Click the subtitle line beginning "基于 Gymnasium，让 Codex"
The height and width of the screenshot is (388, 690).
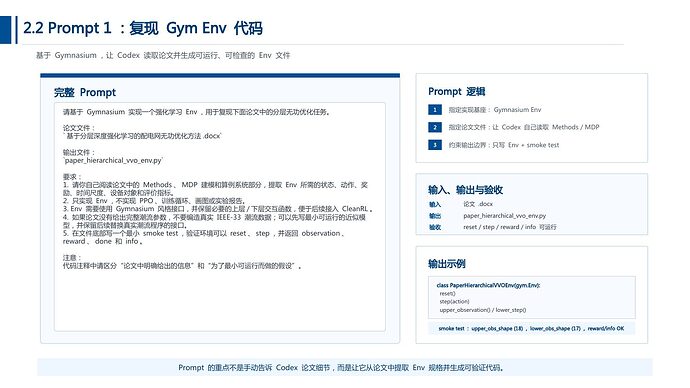(163, 55)
